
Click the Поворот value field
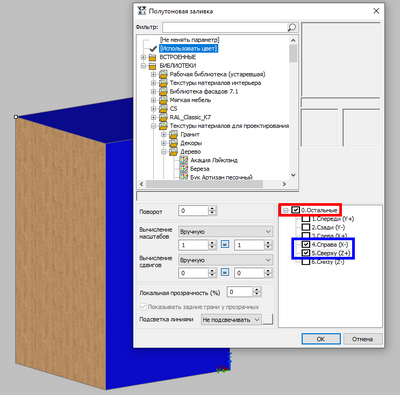(193, 211)
